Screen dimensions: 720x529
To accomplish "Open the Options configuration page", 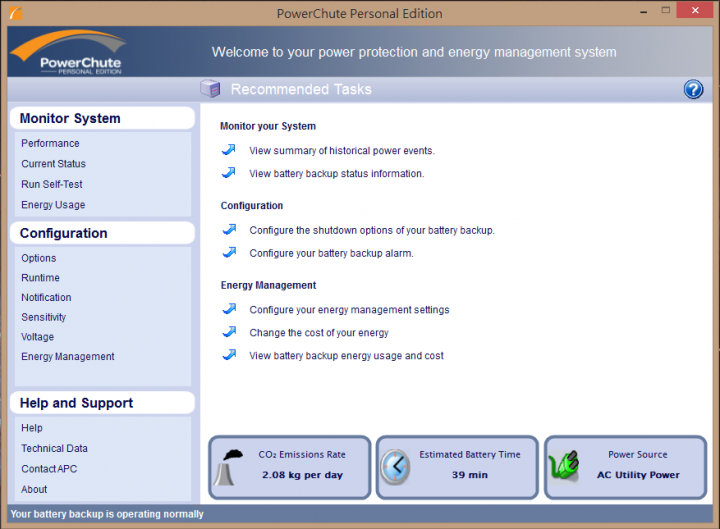I will pos(39,258).
